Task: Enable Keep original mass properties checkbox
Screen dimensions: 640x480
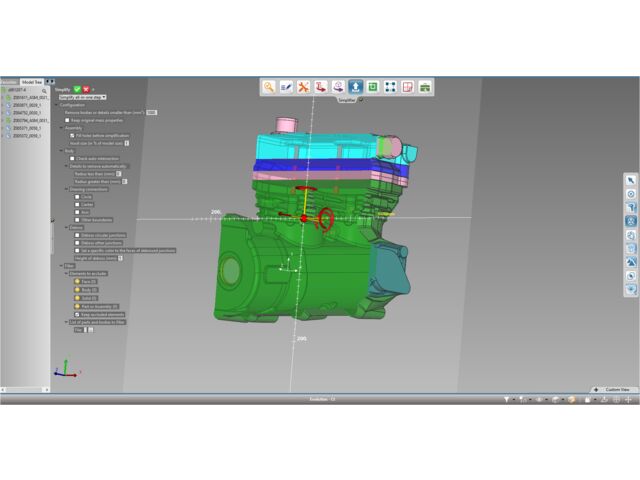Action: [68, 120]
